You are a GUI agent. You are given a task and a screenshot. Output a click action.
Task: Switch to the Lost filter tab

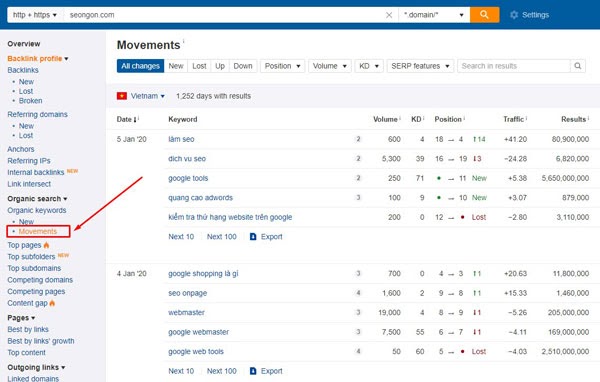point(199,66)
